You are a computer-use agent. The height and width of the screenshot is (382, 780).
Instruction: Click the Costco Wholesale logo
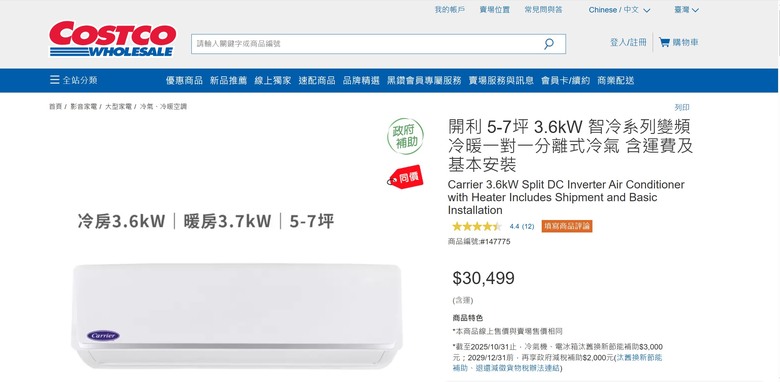point(112,39)
